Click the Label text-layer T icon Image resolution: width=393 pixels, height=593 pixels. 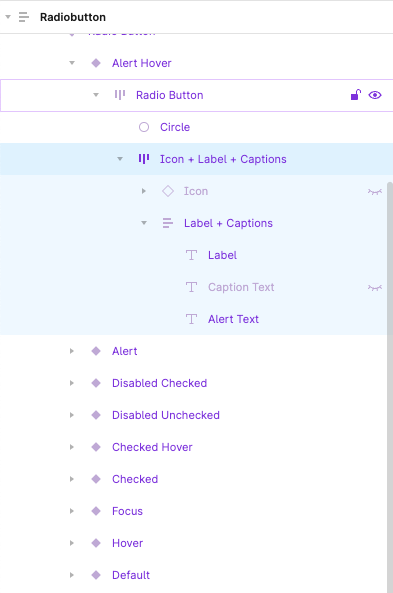(192, 255)
